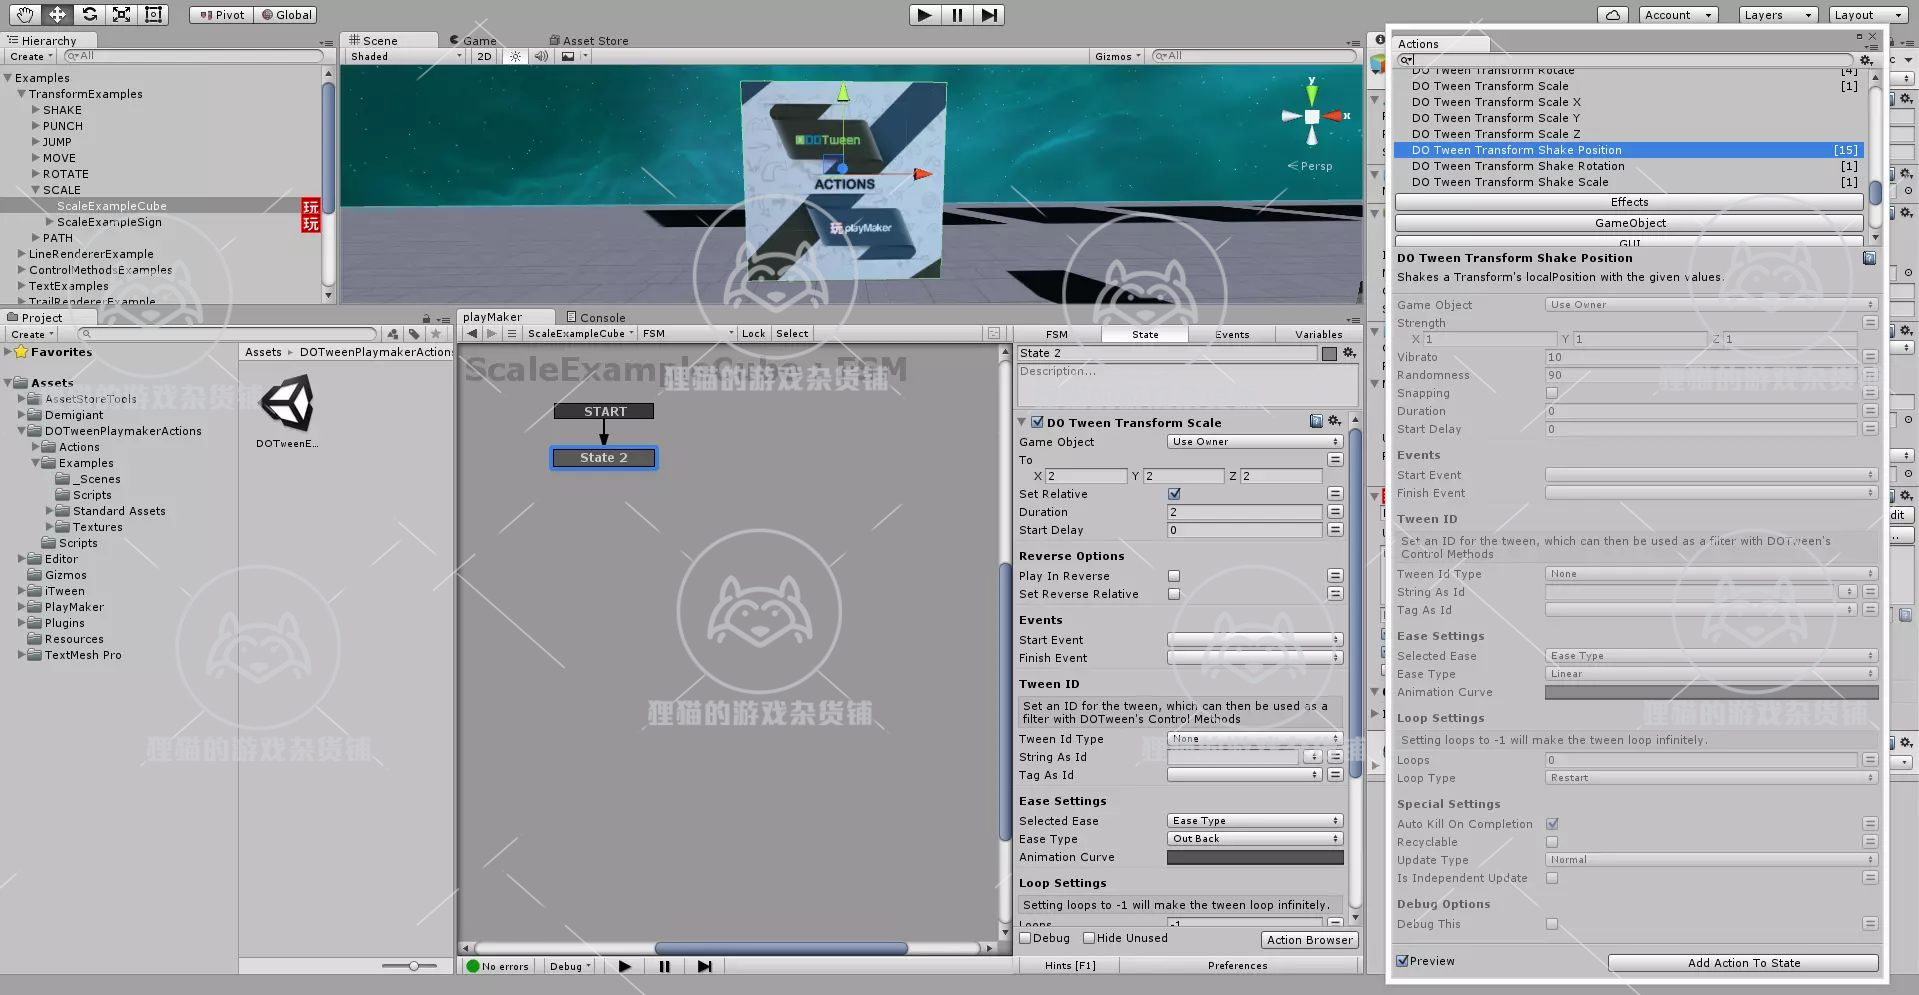Toggle the Hide Unused checkbox
This screenshot has height=995, width=1919.
1089,938
